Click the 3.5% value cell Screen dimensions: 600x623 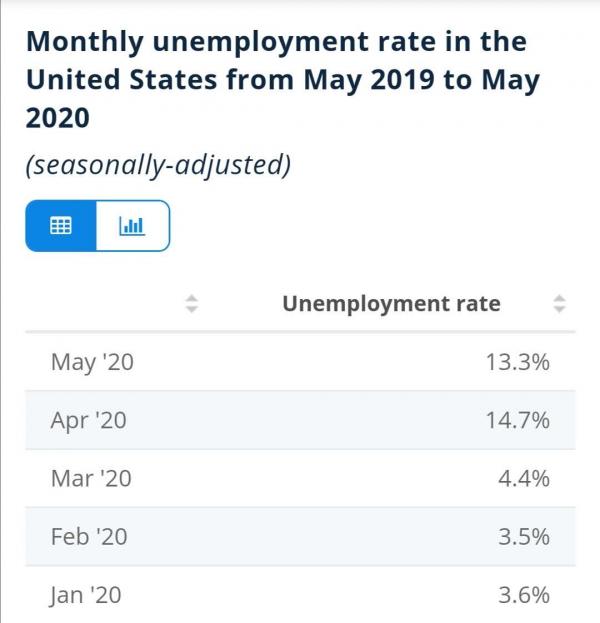click(523, 536)
